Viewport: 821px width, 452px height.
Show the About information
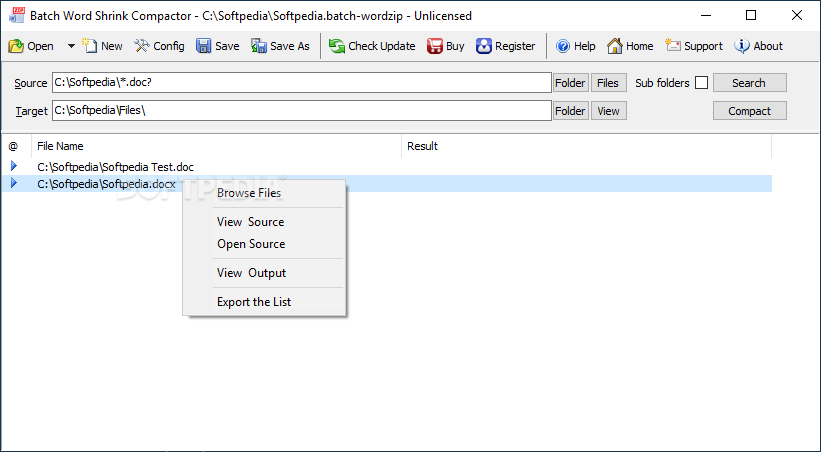click(758, 46)
